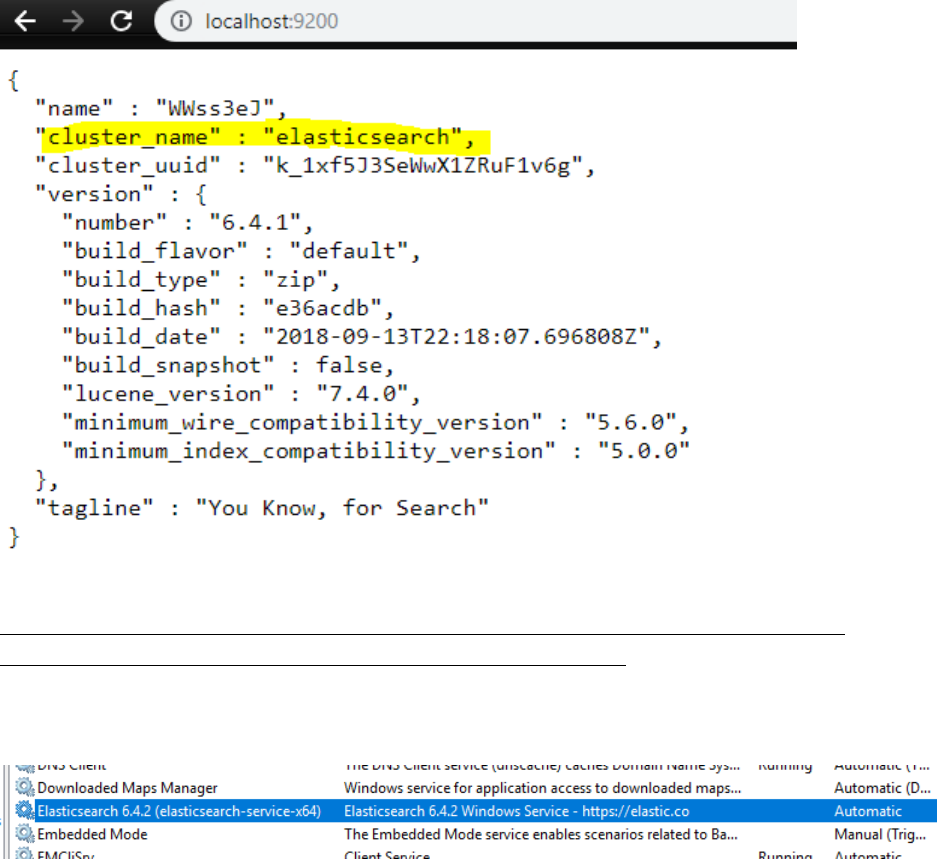This screenshot has width=937, height=859.
Task: Click the "build_date" JSON line
Action: (x=362, y=337)
